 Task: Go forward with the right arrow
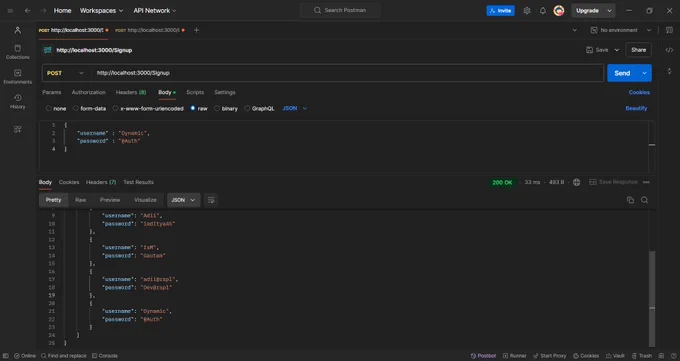pyautogui.click(x=43, y=10)
